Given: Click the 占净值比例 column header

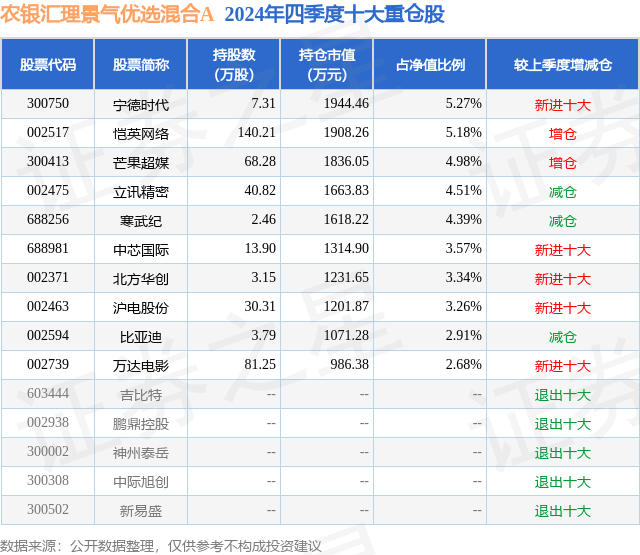Looking at the screenshot, I should [430, 64].
